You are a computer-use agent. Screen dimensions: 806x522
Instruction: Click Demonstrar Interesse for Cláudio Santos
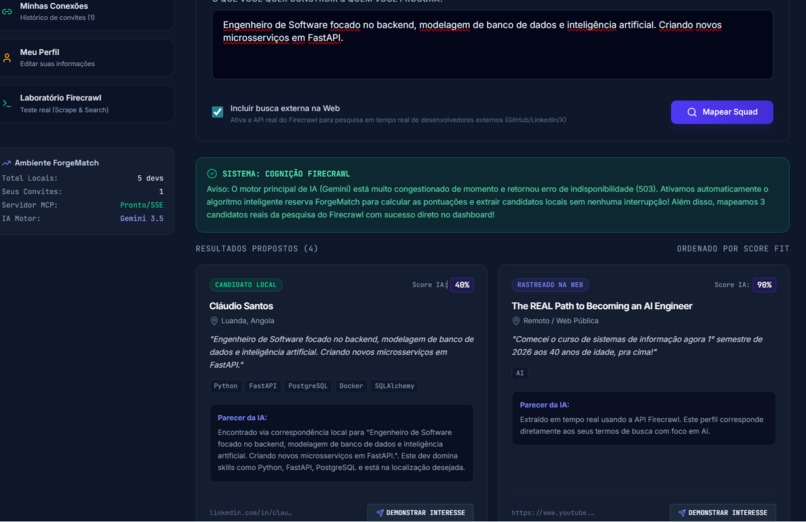tap(420, 513)
